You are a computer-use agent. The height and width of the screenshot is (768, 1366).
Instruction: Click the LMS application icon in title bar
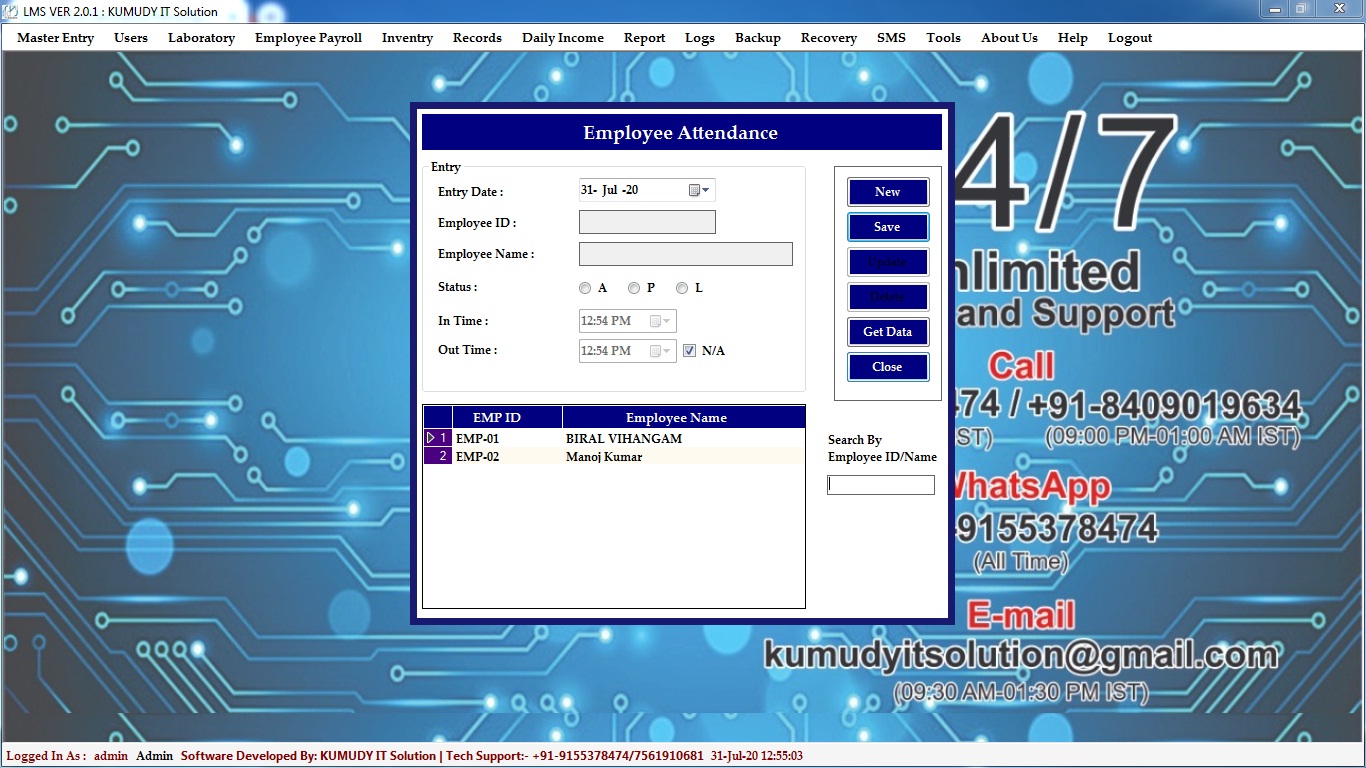click(11, 11)
